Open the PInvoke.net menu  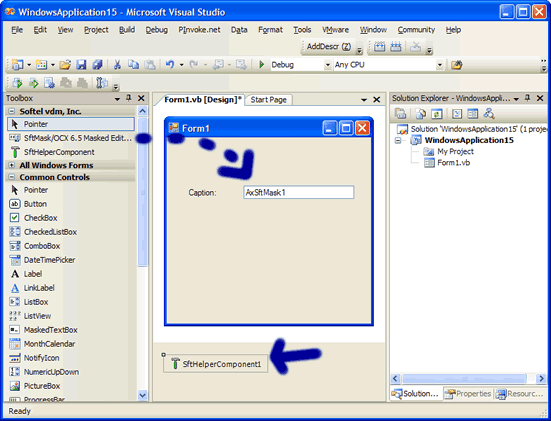pos(199,30)
